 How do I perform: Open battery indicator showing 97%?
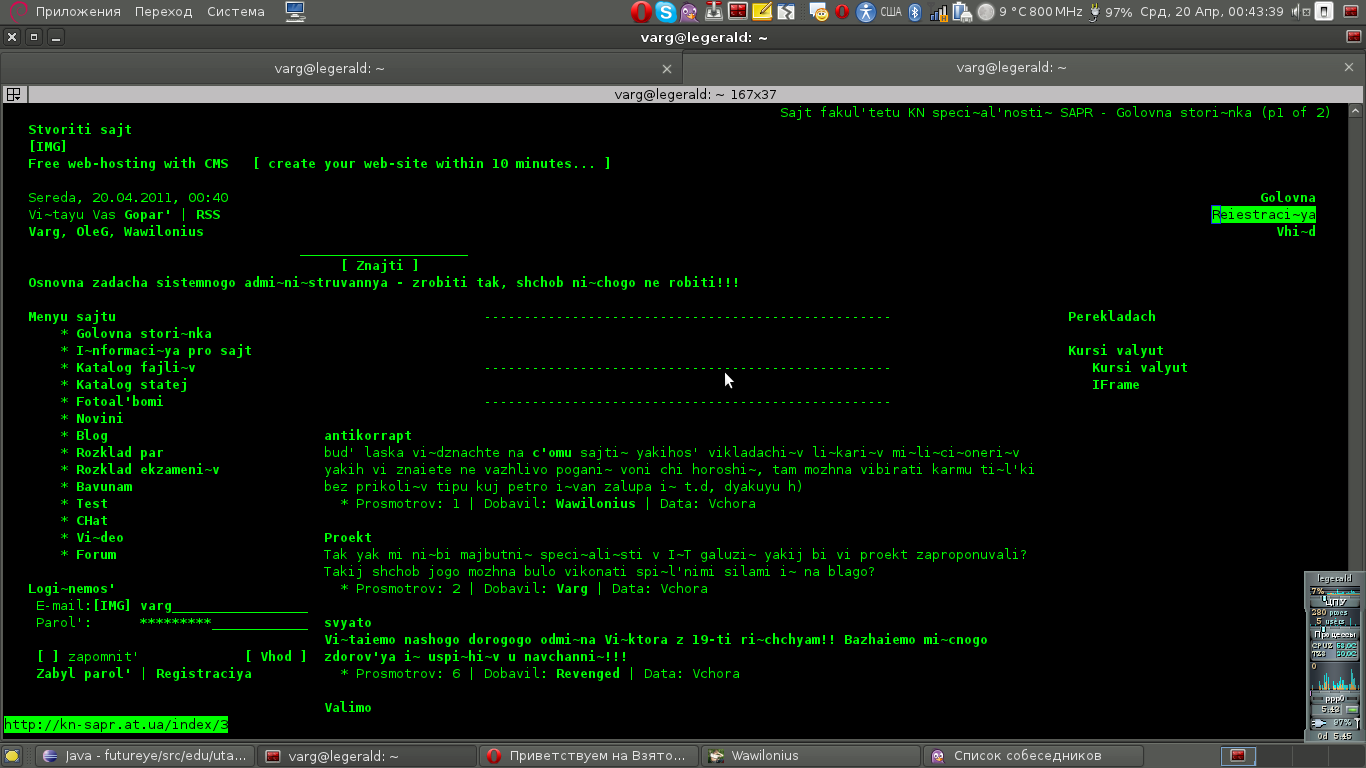1110,12
